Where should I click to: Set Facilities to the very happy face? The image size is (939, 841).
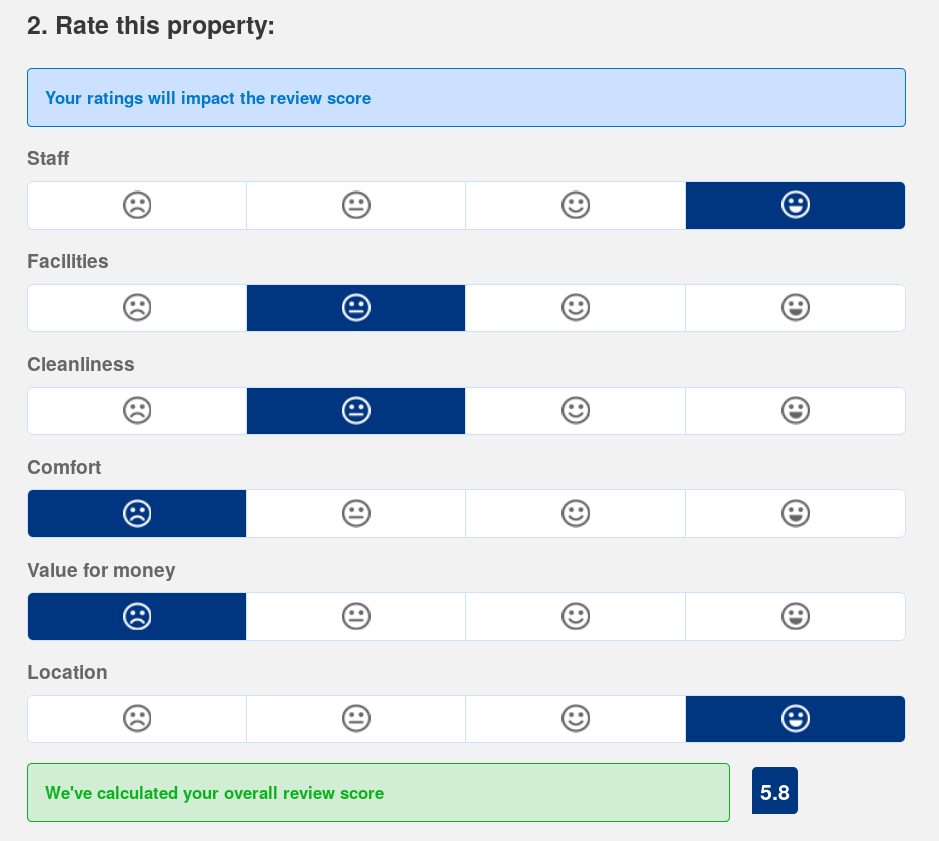coord(795,308)
